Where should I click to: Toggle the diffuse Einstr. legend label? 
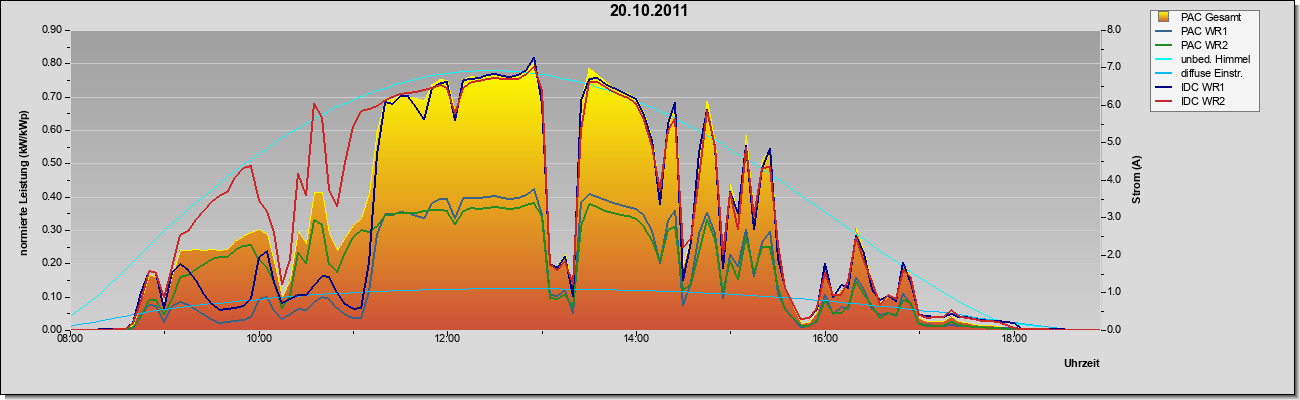[1213, 73]
